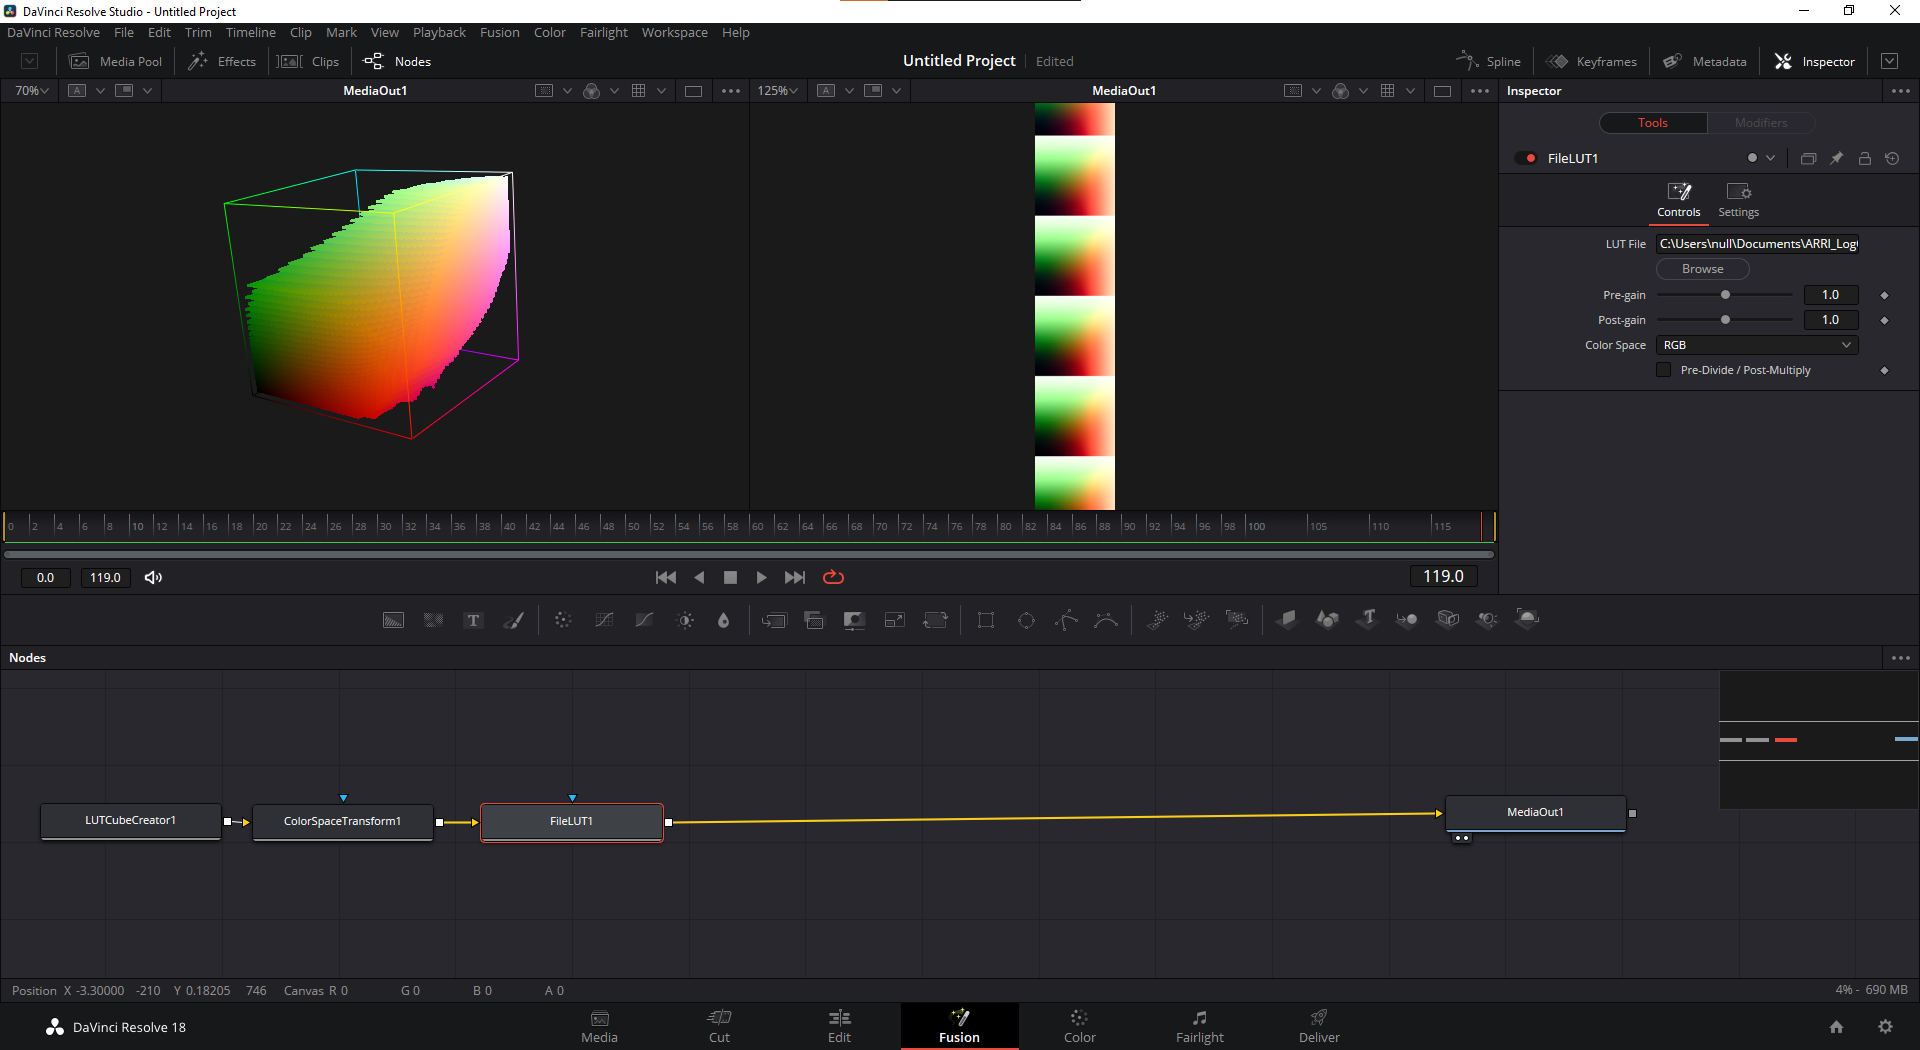1920x1050 pixels.
Task: Add an Ellipse mask tool
Action: click(1026, 621)
